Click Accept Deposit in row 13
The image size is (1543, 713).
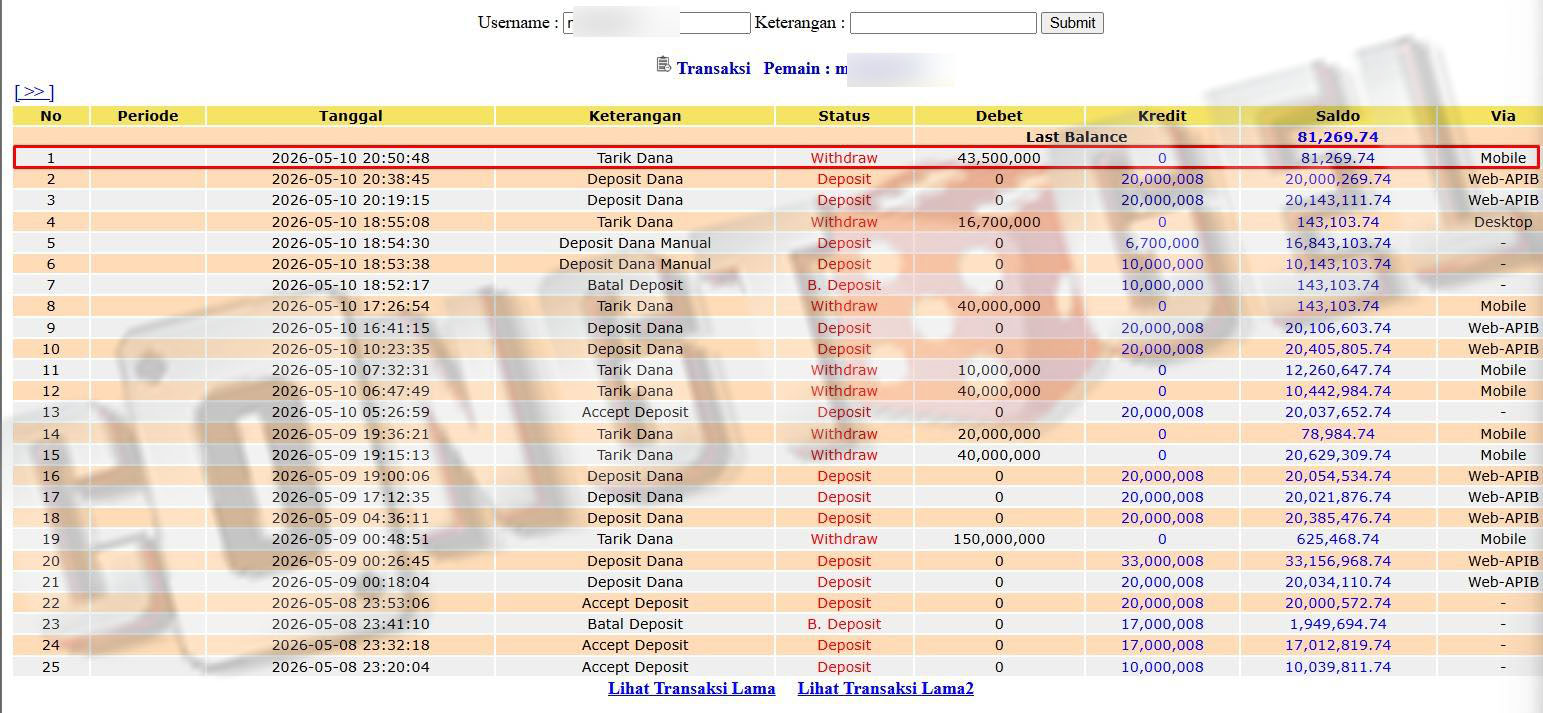635,412
